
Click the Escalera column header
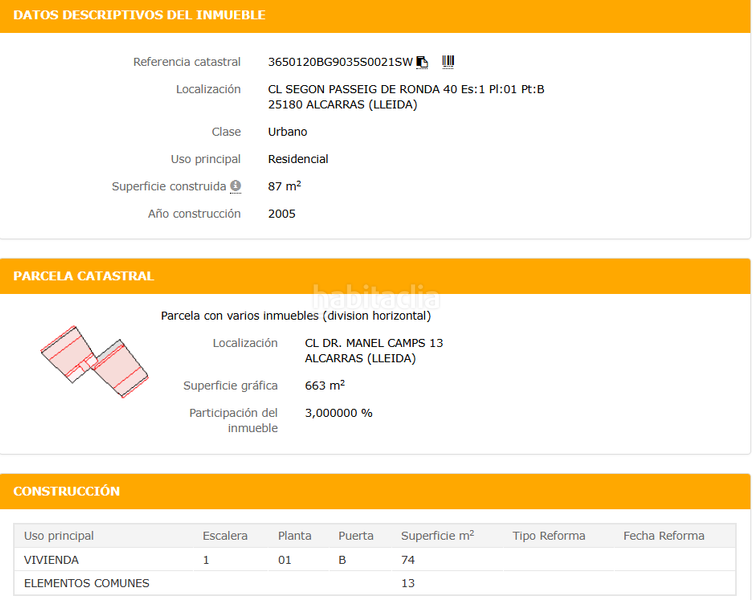[225, 536]
